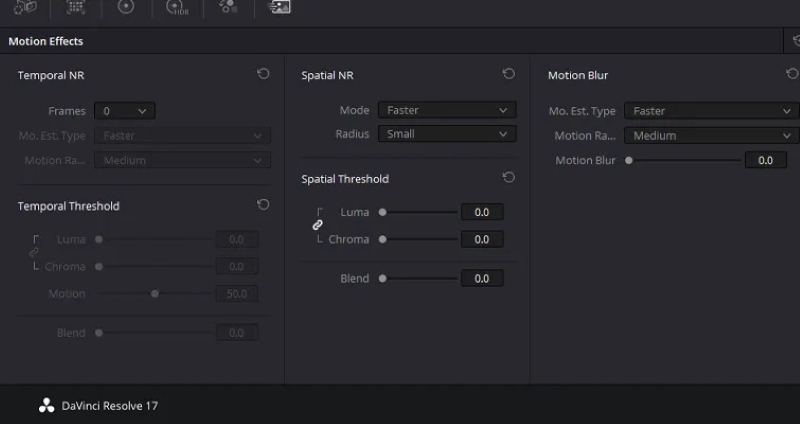Expand the Spatial NR Mode dropdown
This screenshot has width=800, height=424.
click(x=447, y=110)
